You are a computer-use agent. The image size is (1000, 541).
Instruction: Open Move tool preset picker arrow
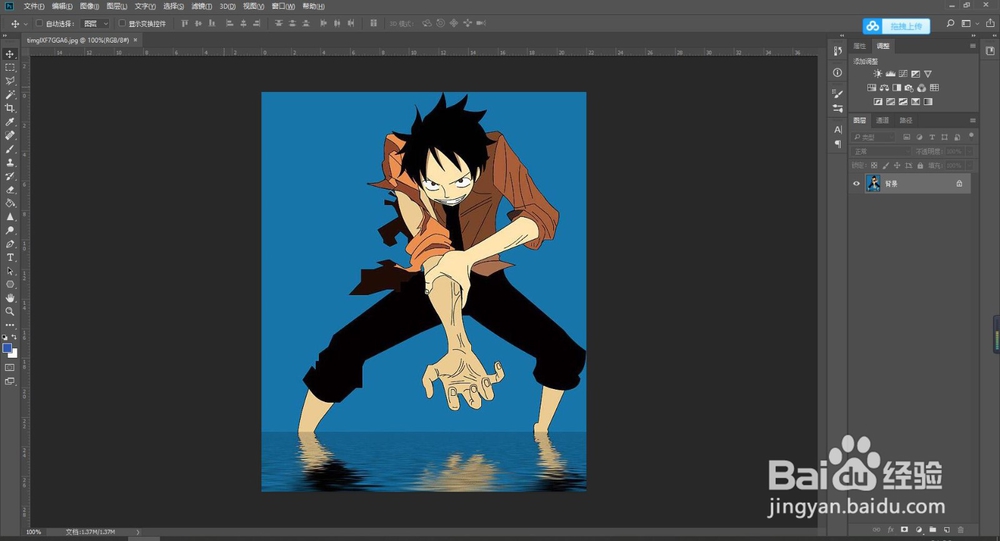pos(26,24)
